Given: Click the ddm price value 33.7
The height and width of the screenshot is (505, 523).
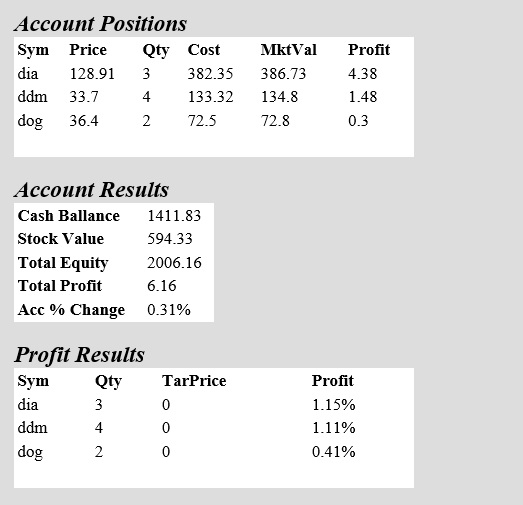Looking at the screenshot, I should coord(84,97).
